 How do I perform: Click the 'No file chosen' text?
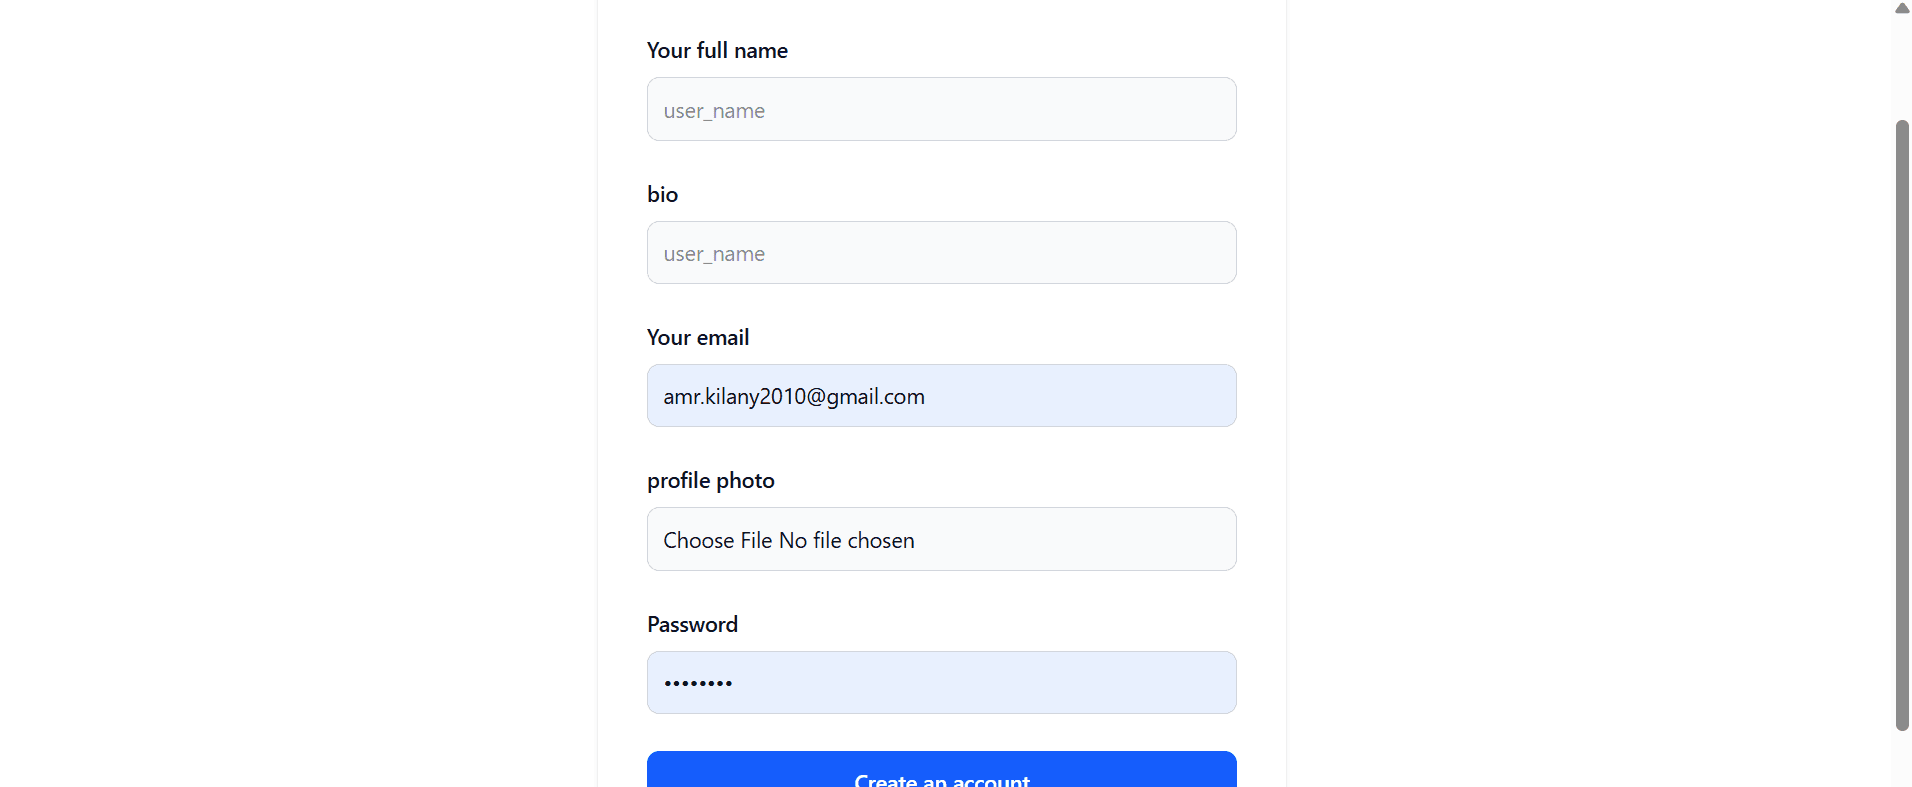pyautogui.click(x=846, y=540)
